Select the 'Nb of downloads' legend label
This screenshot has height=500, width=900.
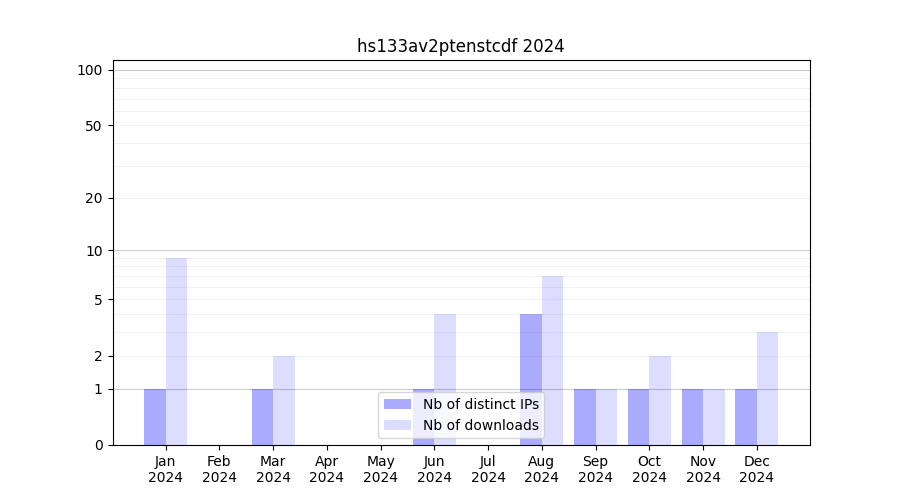(x=480, y=425)
